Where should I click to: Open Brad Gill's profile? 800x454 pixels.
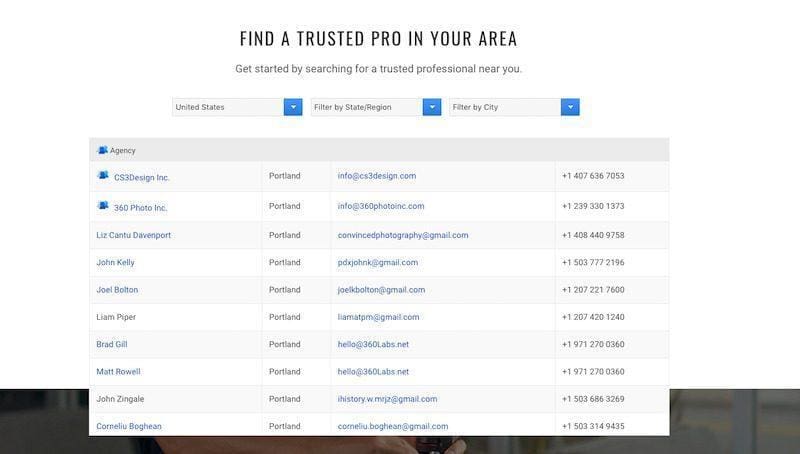coord(111,344)
